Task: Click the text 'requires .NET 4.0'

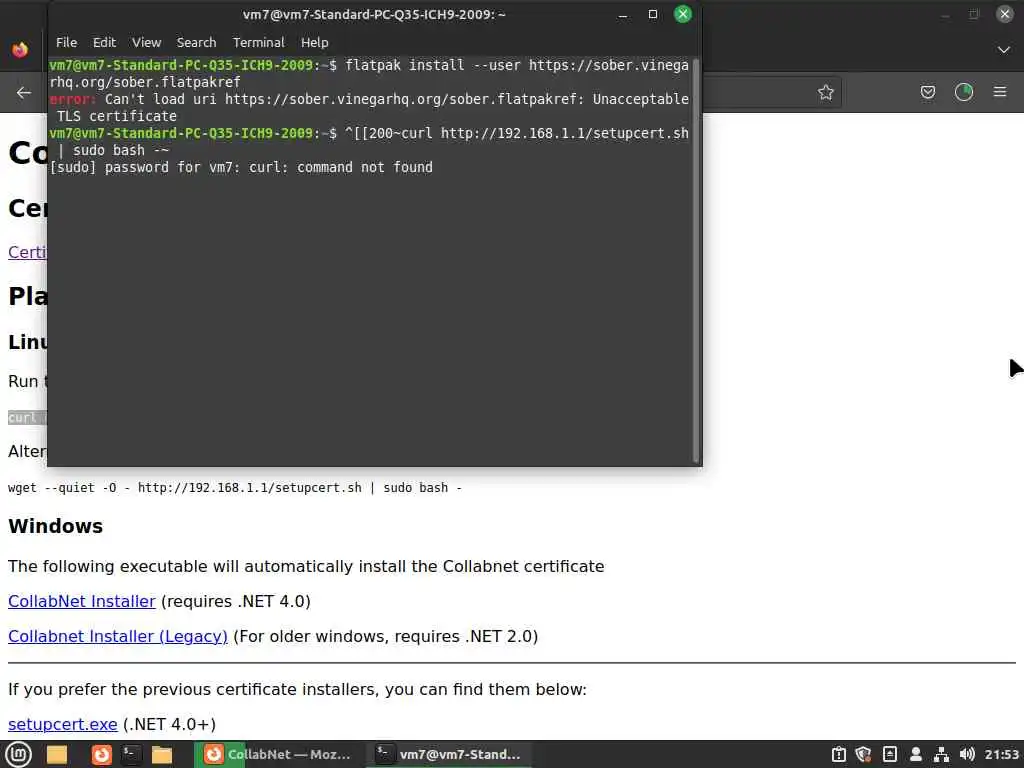Action: click(236, 601)
